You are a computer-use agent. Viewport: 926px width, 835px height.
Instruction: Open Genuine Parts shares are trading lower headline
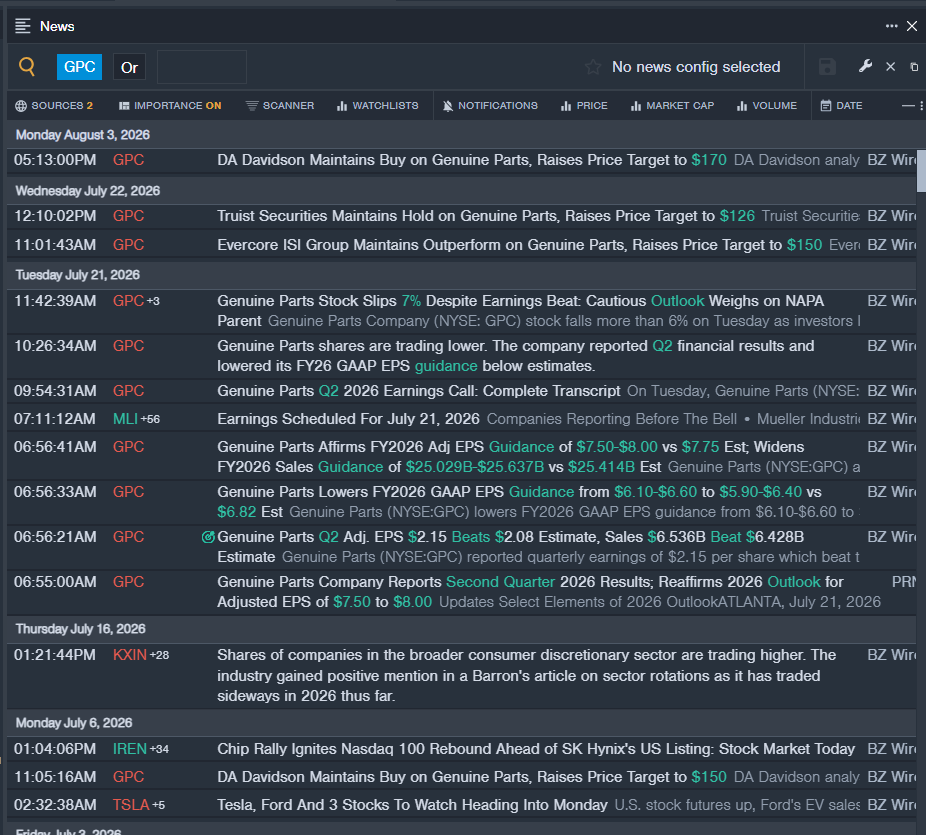pos(516,355)
